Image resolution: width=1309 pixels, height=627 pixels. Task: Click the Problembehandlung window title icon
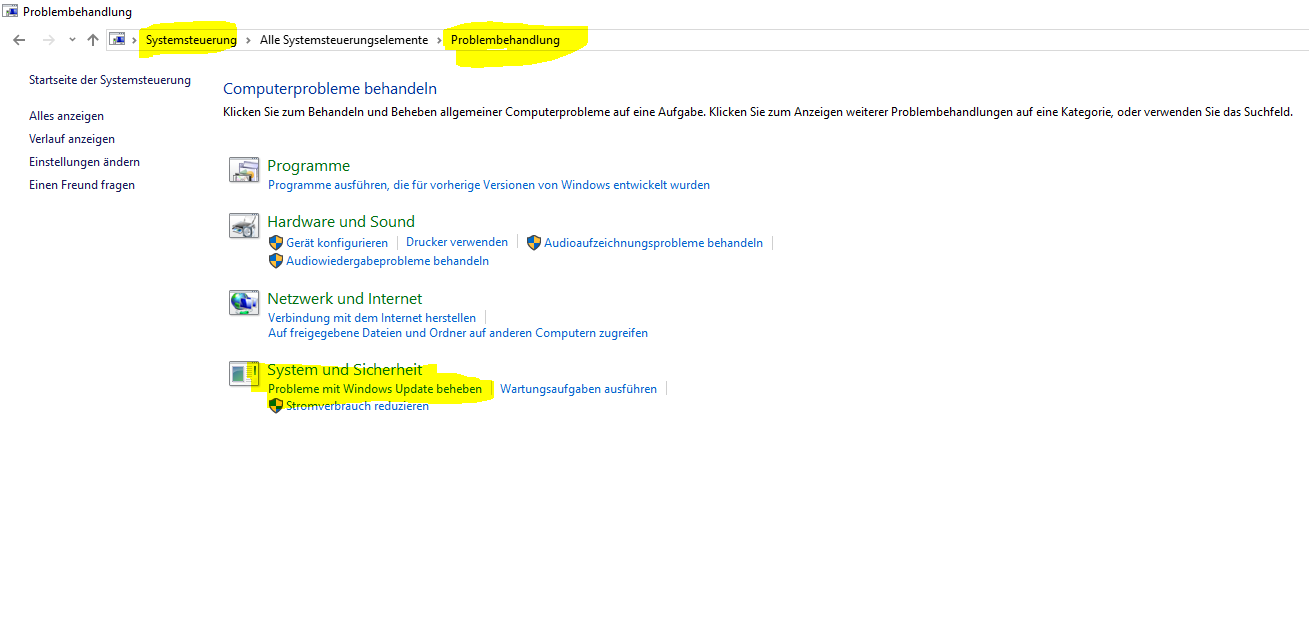[11, 12]
